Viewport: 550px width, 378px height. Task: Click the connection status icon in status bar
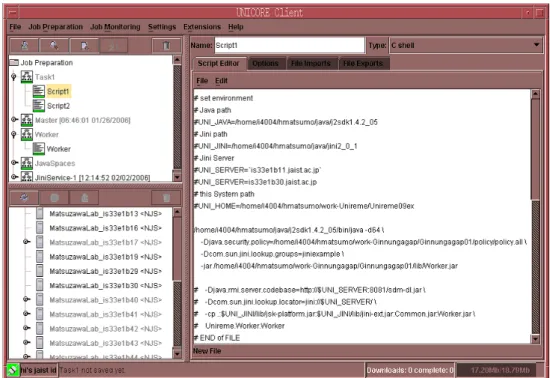coord(13,370)
